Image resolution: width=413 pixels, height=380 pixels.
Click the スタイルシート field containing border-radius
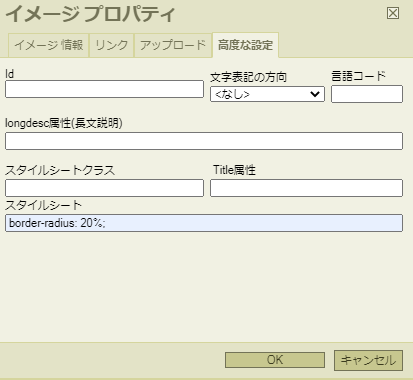click(x=204, y=223)
